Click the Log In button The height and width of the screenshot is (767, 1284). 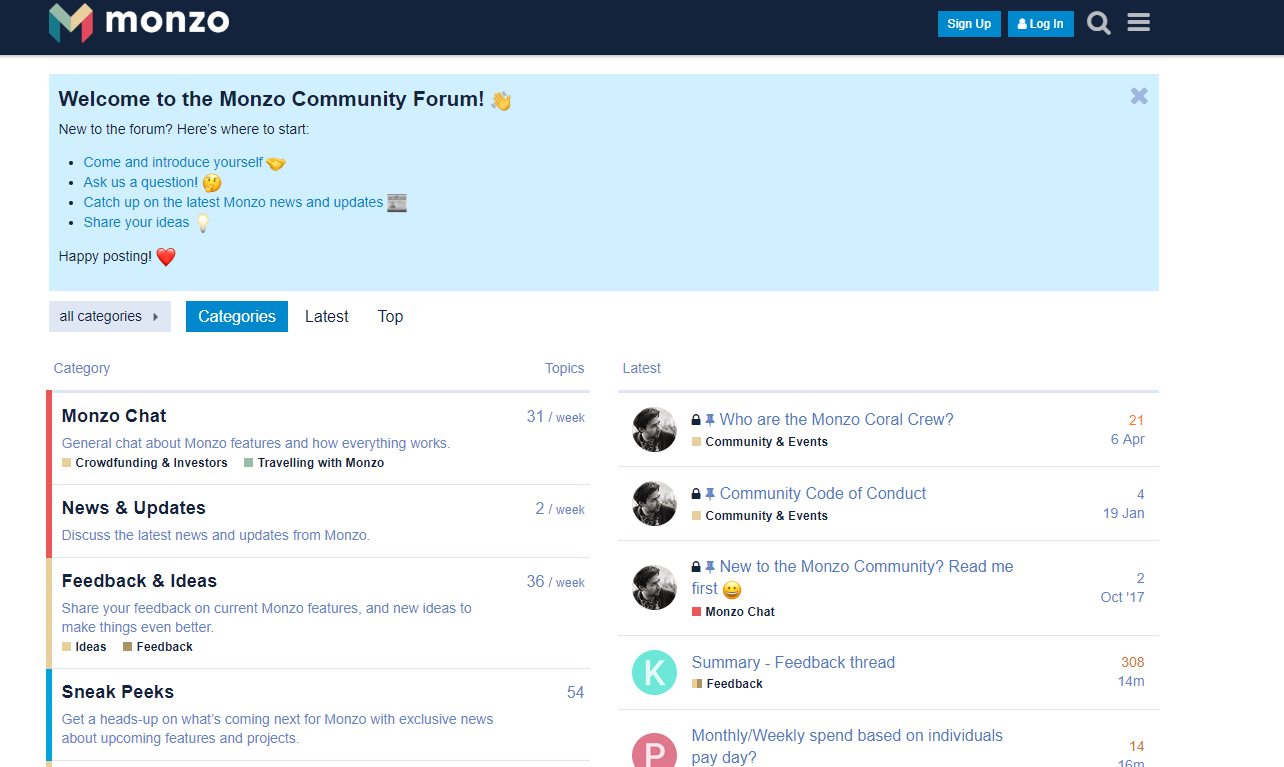click(1041, 24)
